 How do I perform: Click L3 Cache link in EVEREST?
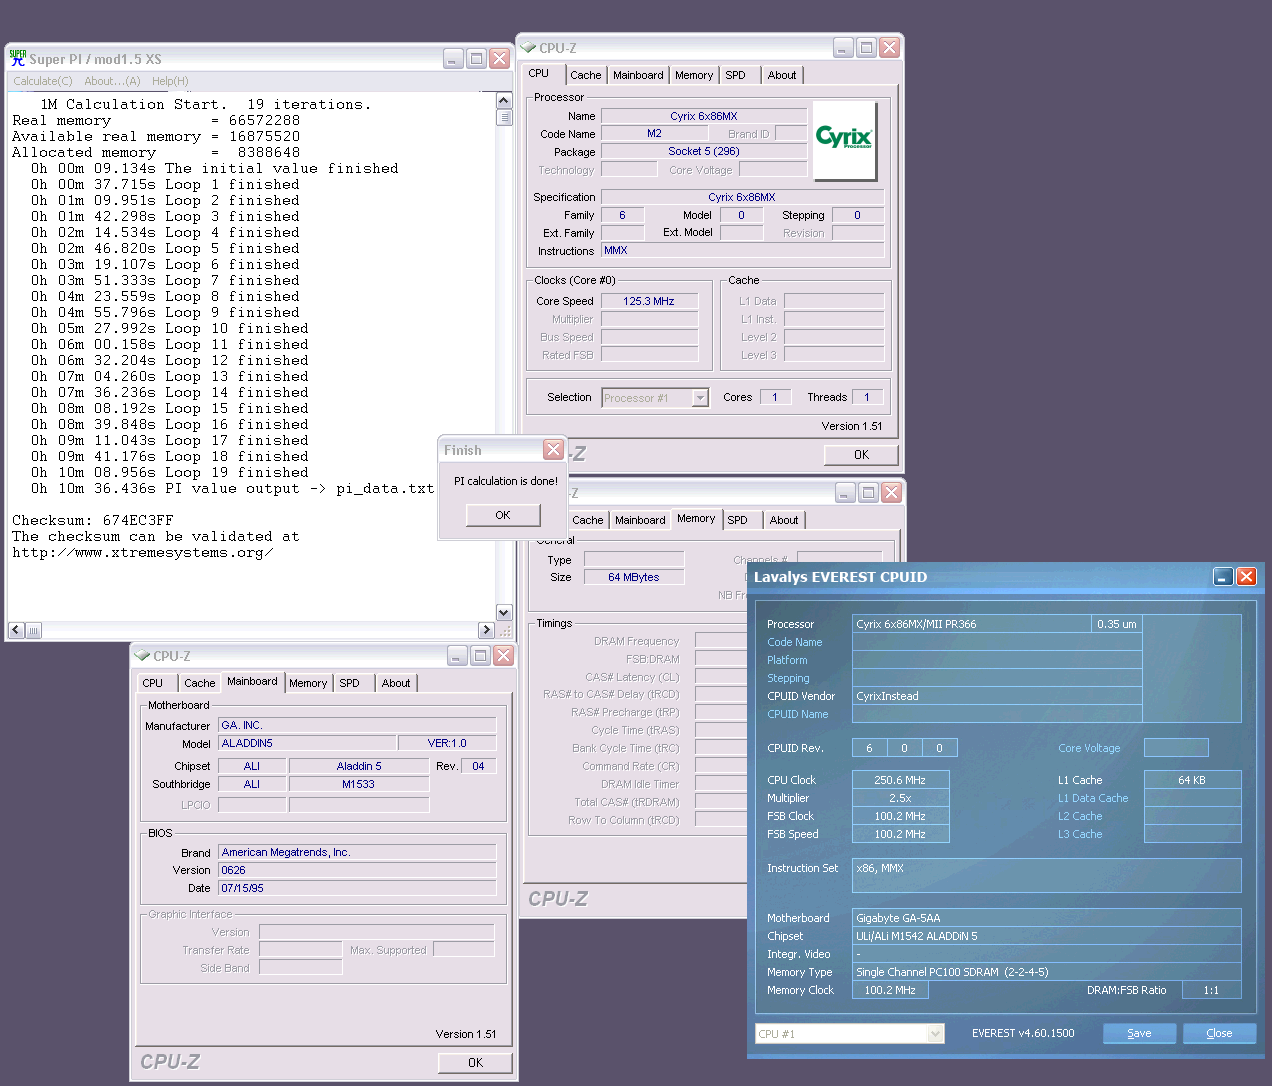(x=1080, y=834)
